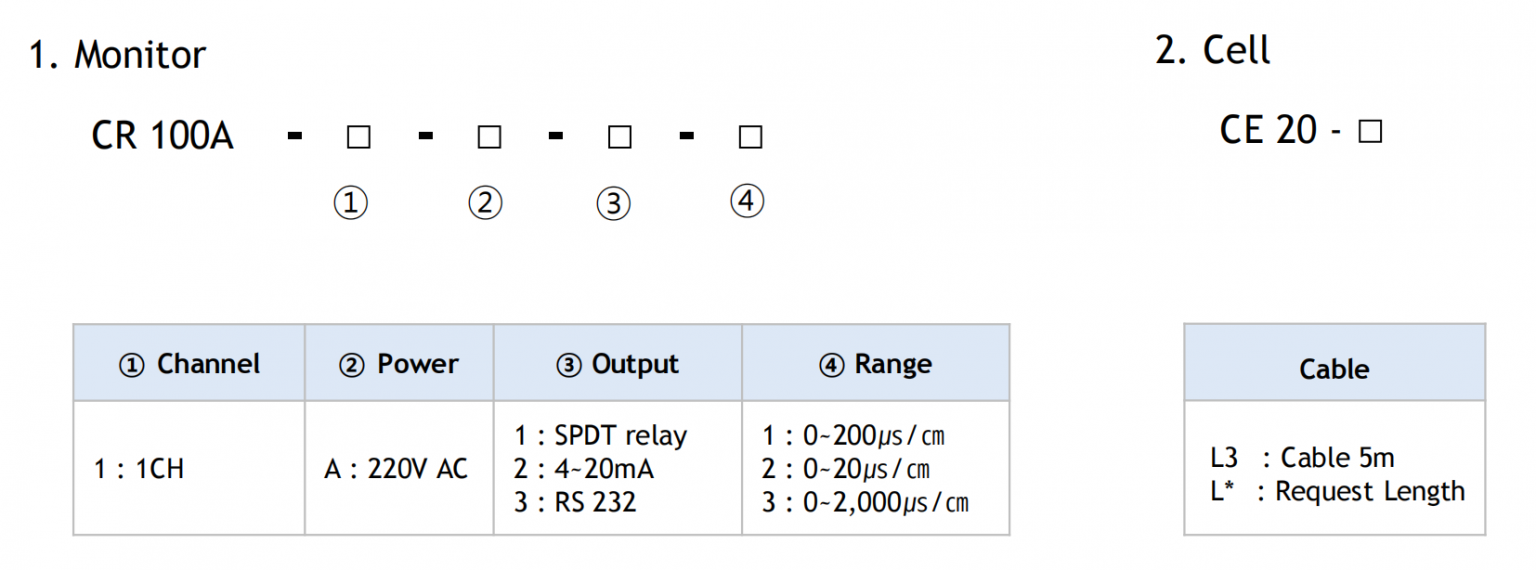Pick the 0~2,000µs/cm range option
Image resolution: width=1536 pixels, height=570 pixels.
pyautogui.click(x=865, y=502)
